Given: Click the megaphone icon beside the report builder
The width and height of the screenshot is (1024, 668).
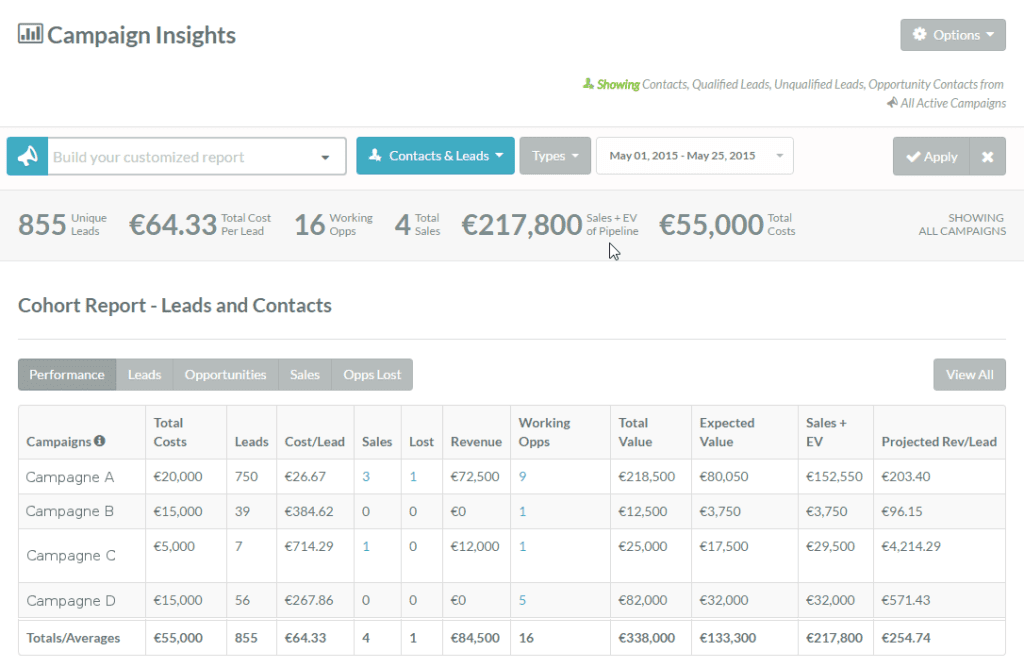Looking at the screenshot, I should [27, 156].
